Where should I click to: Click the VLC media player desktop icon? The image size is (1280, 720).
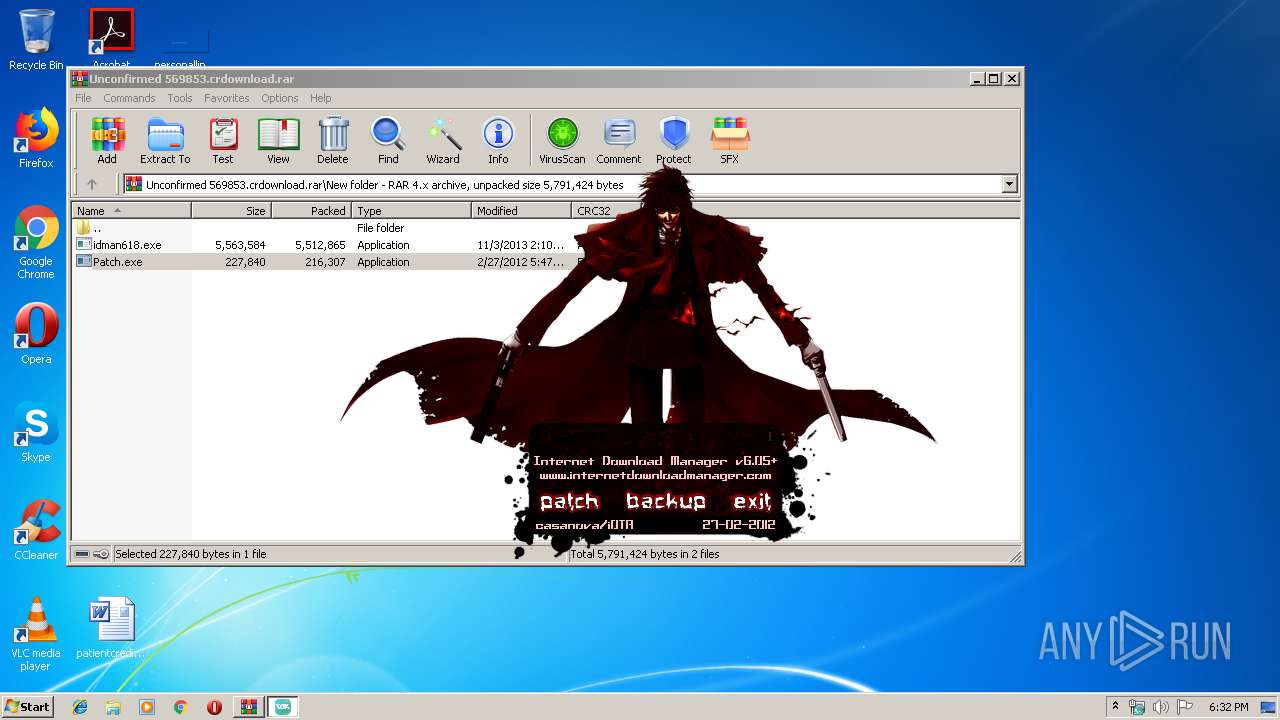[36, 633]
